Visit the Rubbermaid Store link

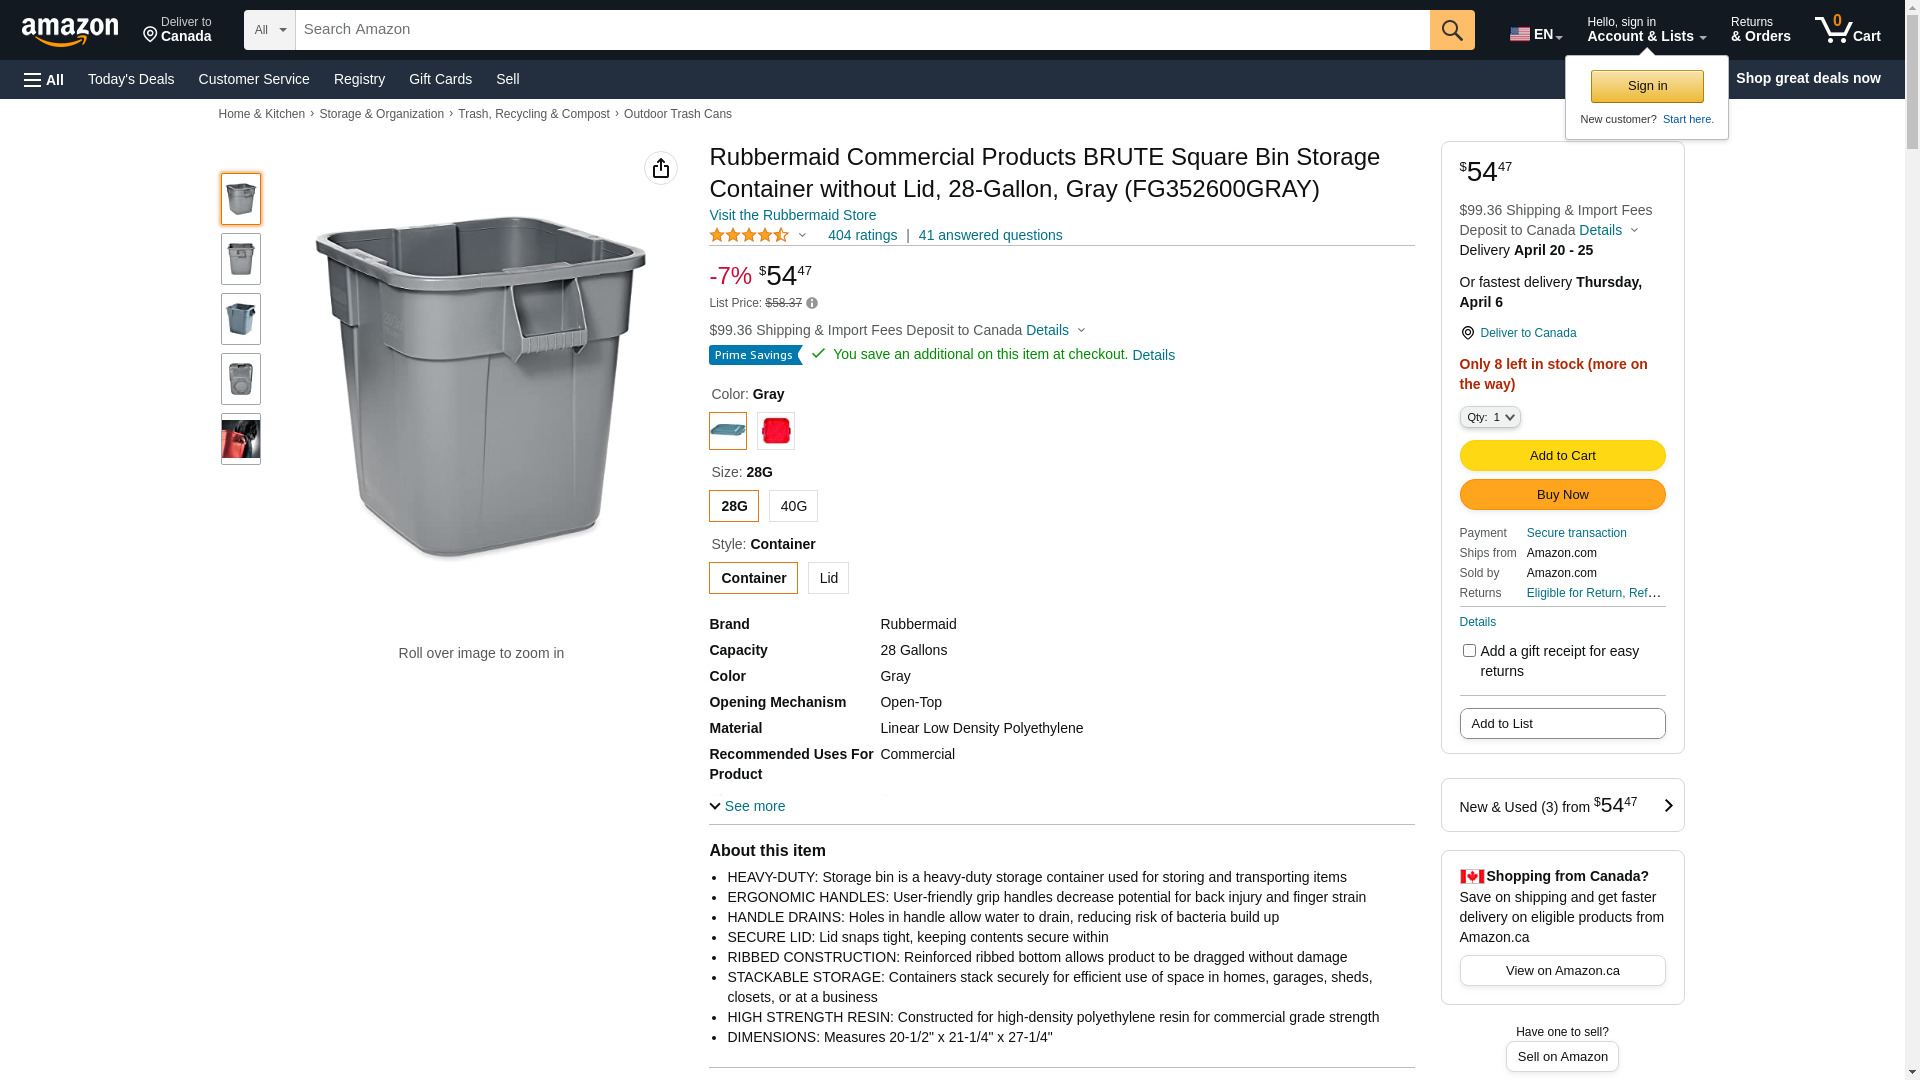(x=792, y=215)
